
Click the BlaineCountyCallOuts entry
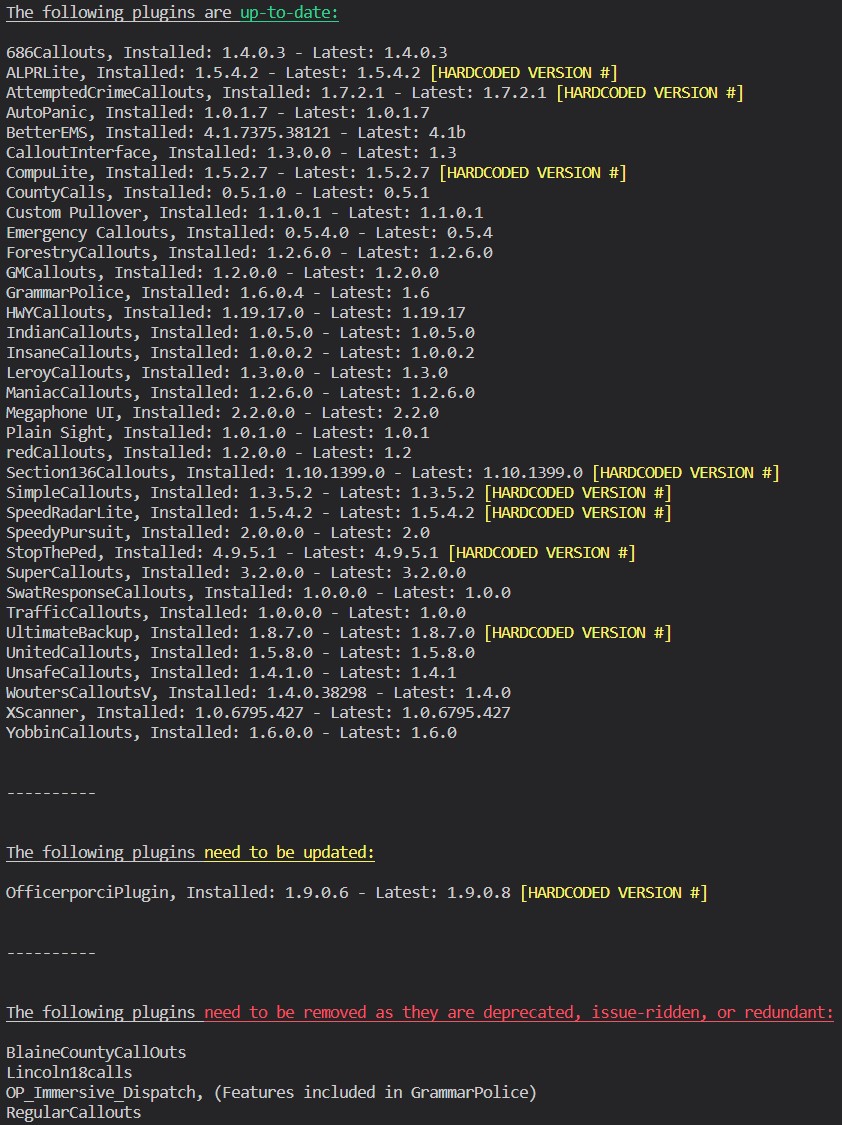(x=96, y=1052)
